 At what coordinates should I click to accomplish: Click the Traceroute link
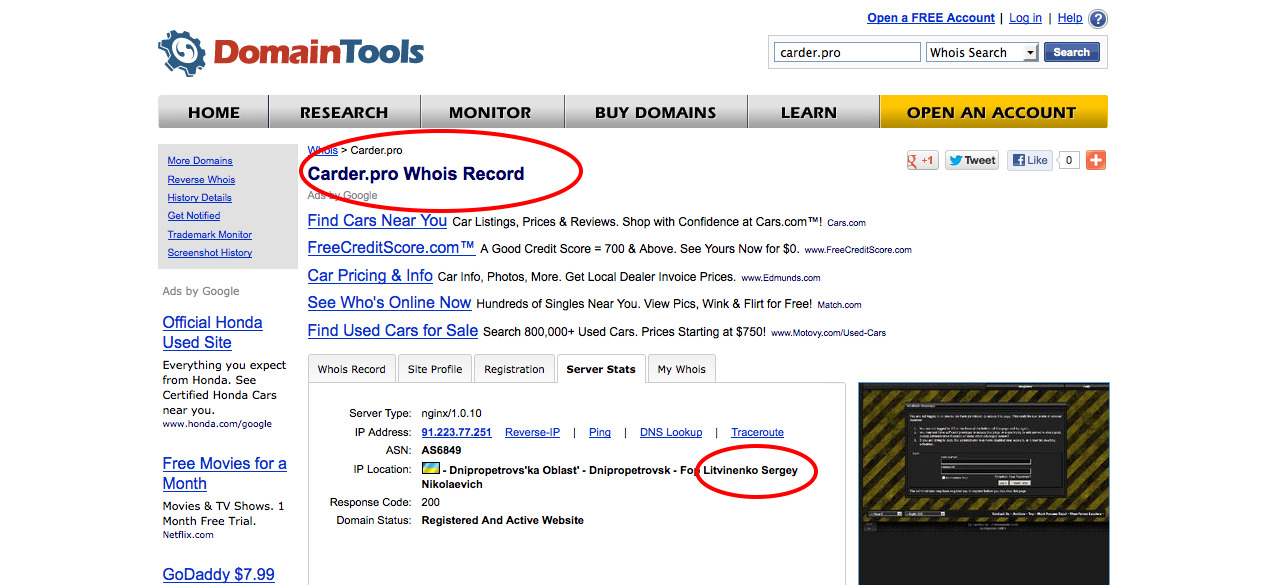tap(757, 433)
